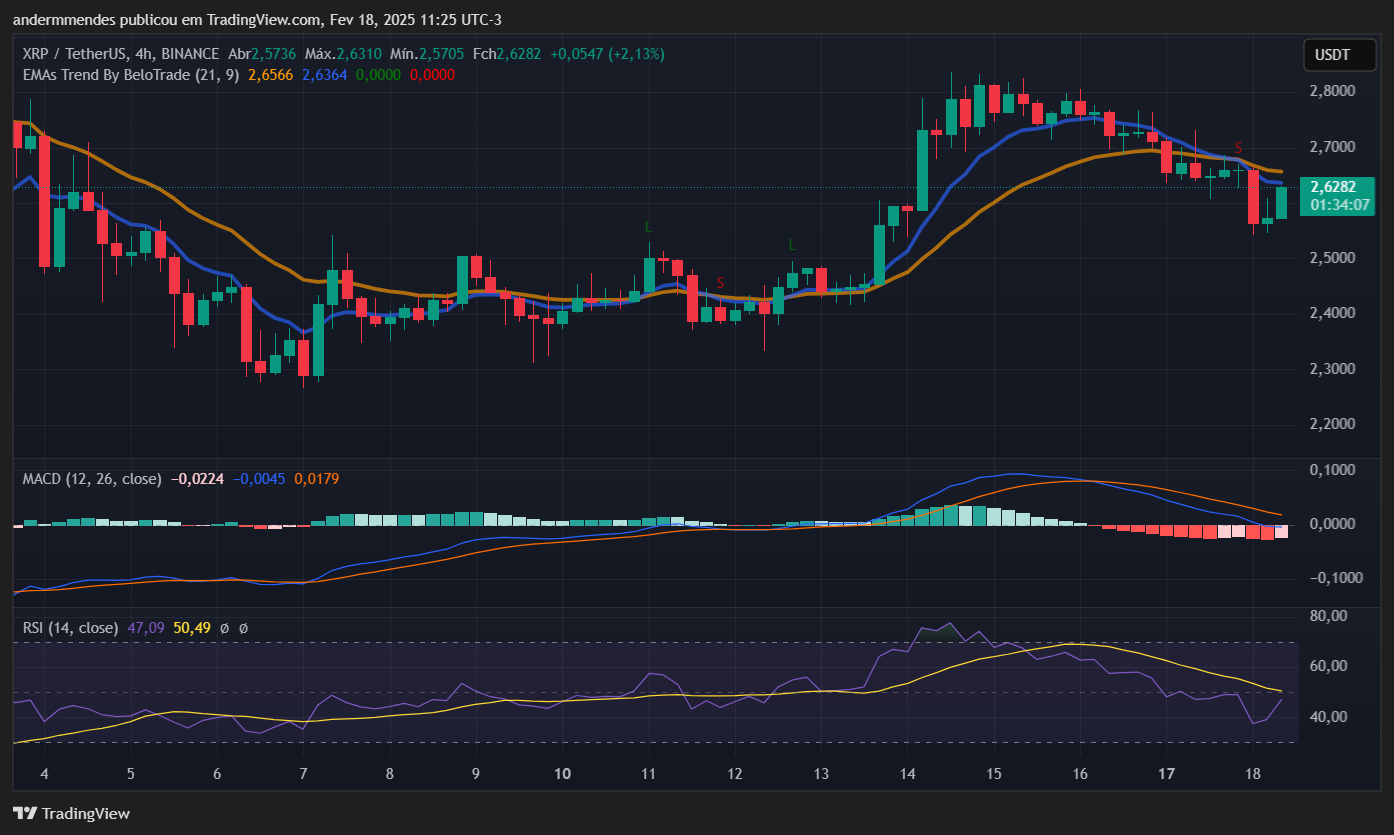Image resolution: width=1394 pixels, height=835 pixels.
Task: Click the high price Máx 2,6310
Action: pos(344,53)
